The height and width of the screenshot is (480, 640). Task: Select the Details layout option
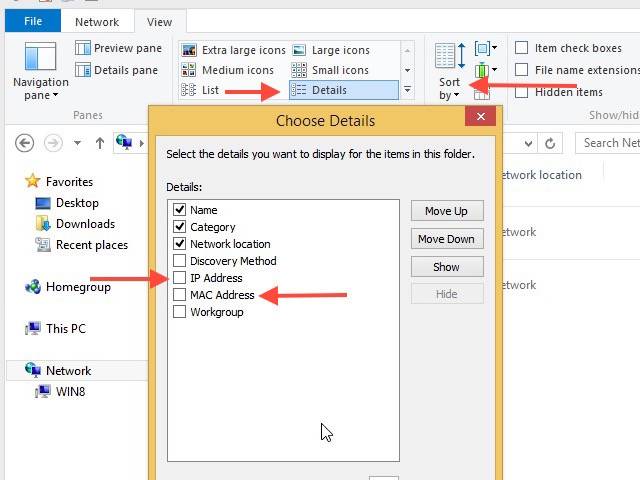tap(344, 90)
